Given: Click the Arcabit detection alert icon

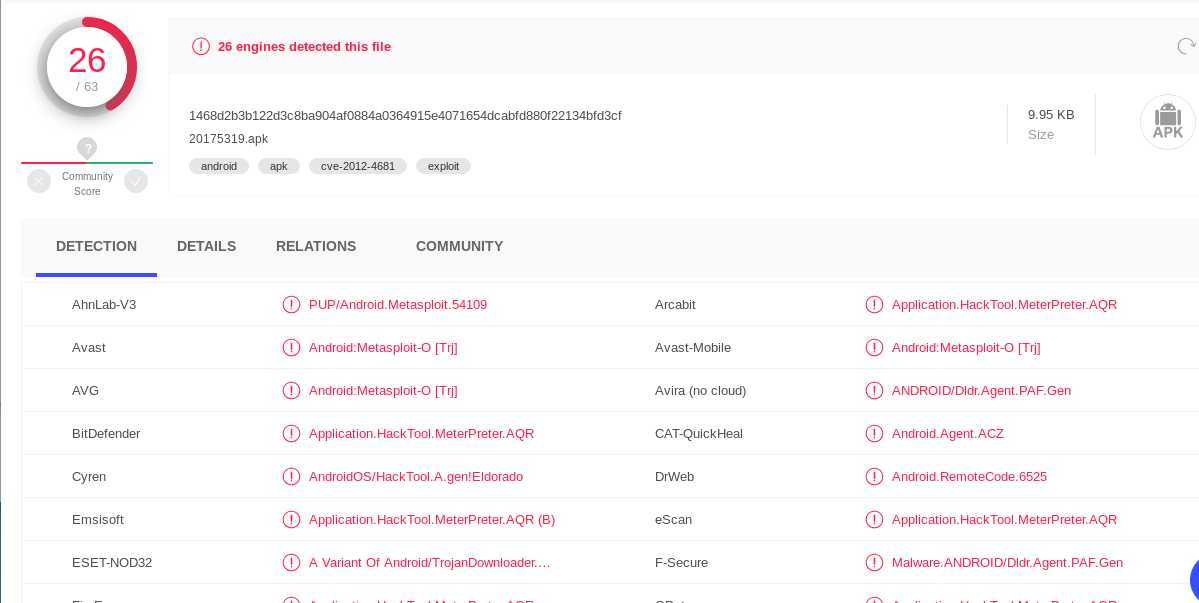Looking at the screenshot, I should pos(874,304).
